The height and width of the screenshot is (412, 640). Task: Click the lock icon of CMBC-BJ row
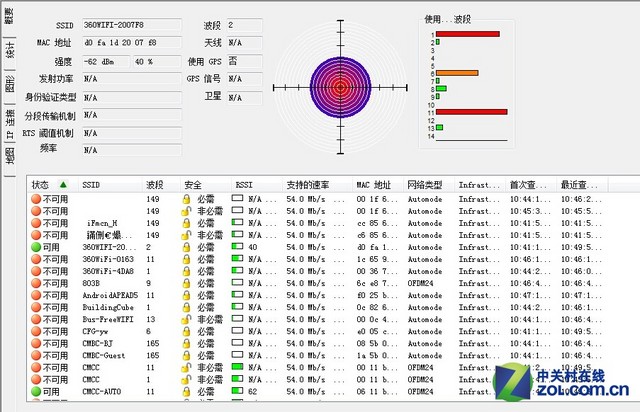click(x=186, y=343)
